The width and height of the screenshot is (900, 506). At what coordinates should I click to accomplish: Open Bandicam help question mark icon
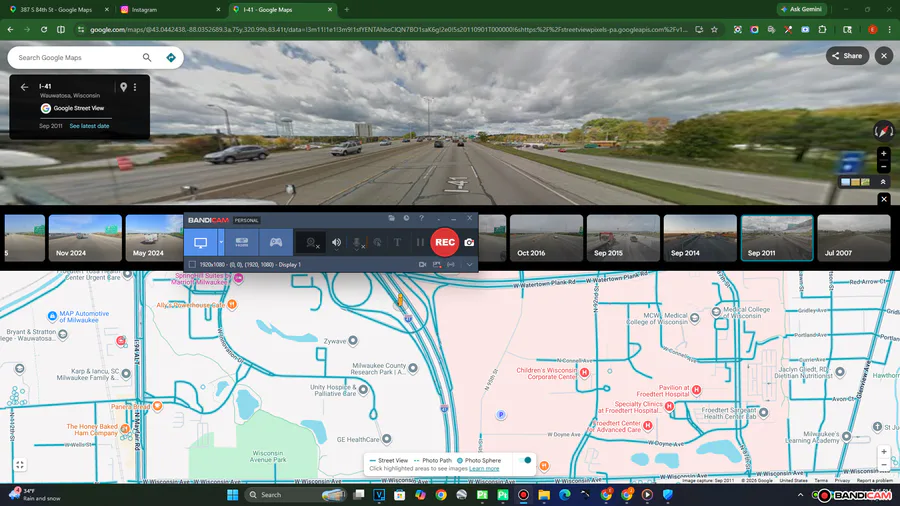[x=421, y=218]
